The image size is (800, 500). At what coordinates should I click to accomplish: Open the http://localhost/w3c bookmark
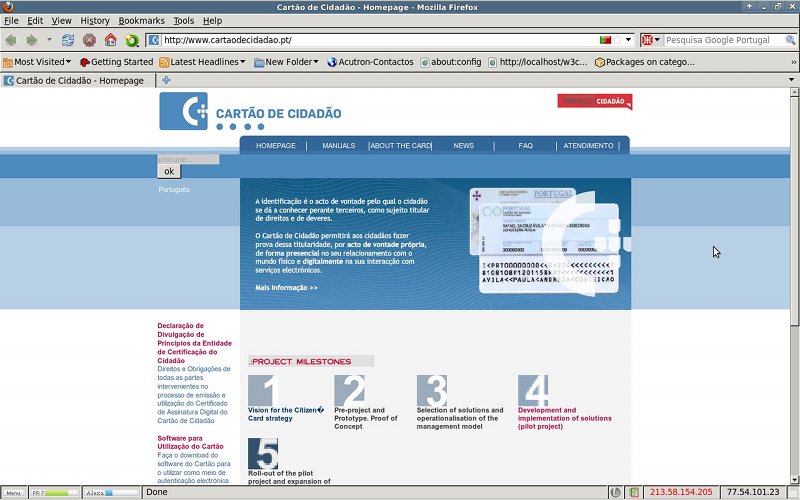point(538,62)
